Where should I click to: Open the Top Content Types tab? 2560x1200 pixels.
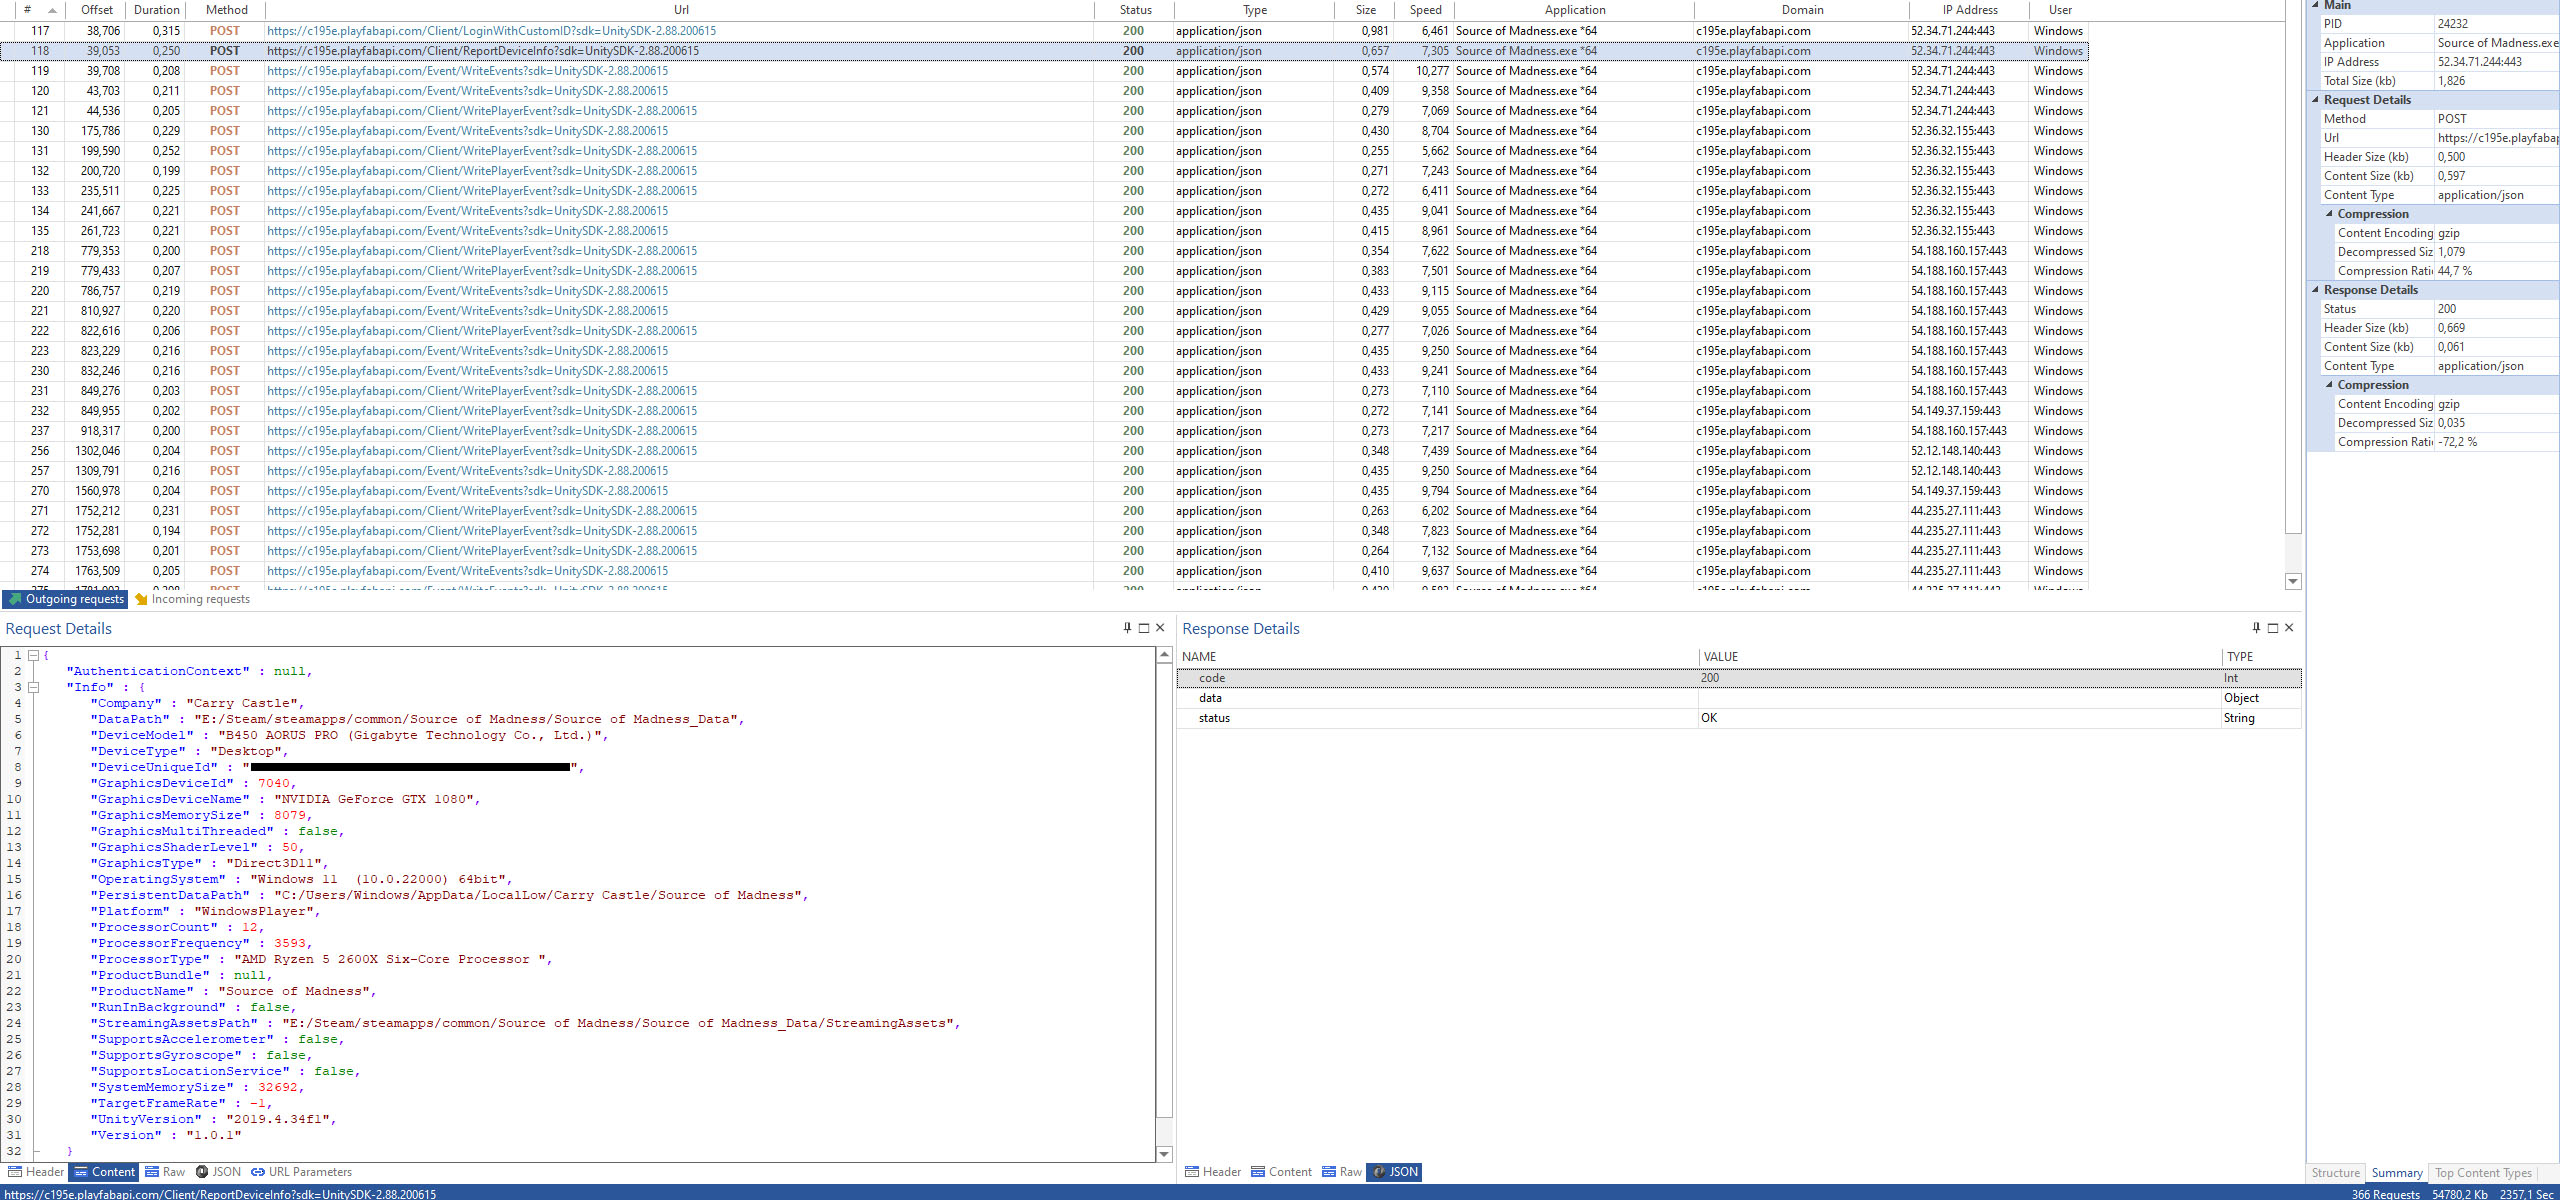[2483, 1173]
